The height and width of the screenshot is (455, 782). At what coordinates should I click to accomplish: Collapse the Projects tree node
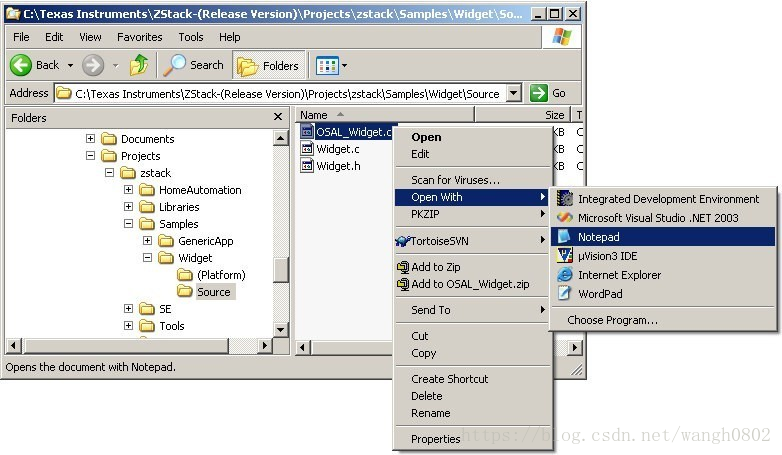point(90,156)
